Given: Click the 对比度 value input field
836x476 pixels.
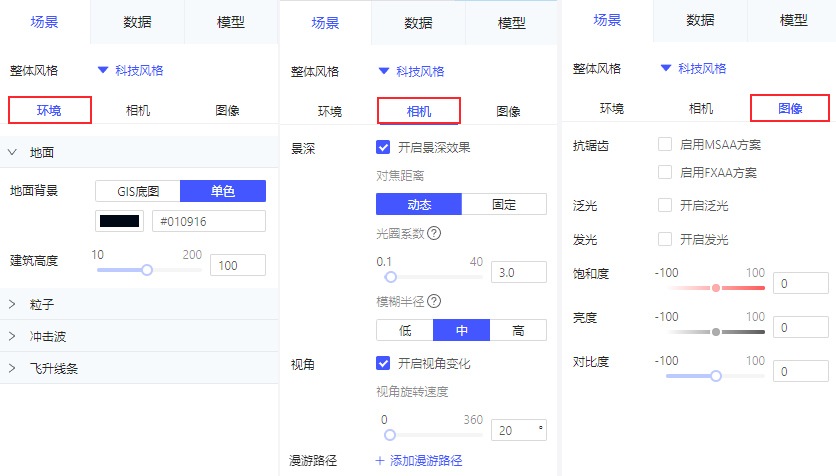Looking at the screenshot, I should (800, 371).
